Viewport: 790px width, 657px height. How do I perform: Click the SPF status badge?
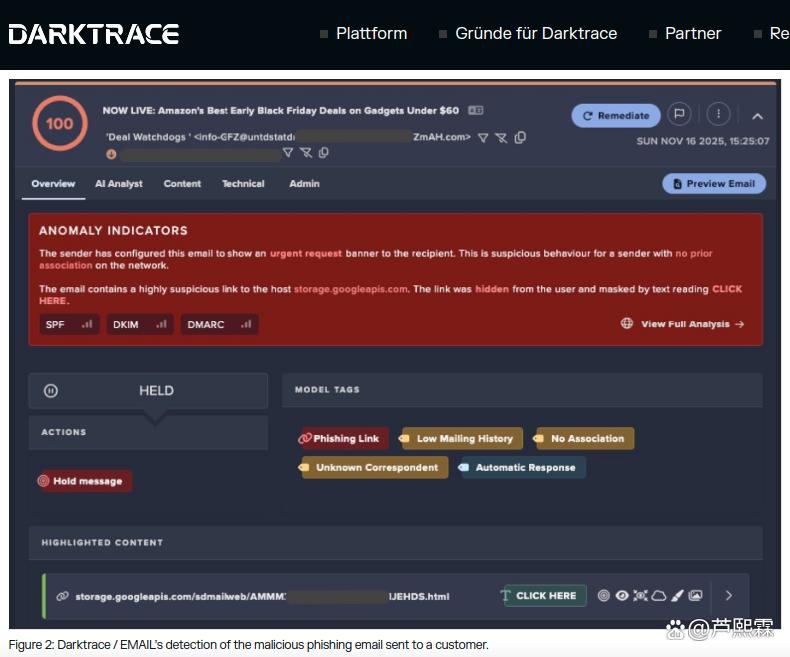pyautogui.click(x=69, y=324)
